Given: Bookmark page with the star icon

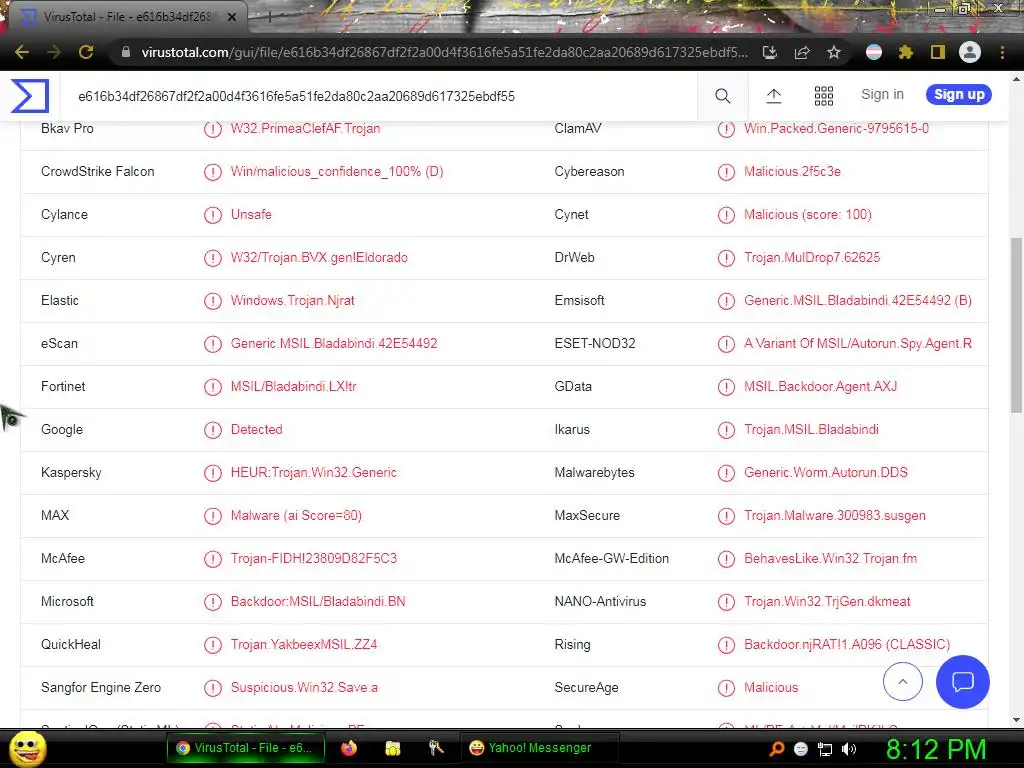Looking at the screenshot, I should click(834, 52).
